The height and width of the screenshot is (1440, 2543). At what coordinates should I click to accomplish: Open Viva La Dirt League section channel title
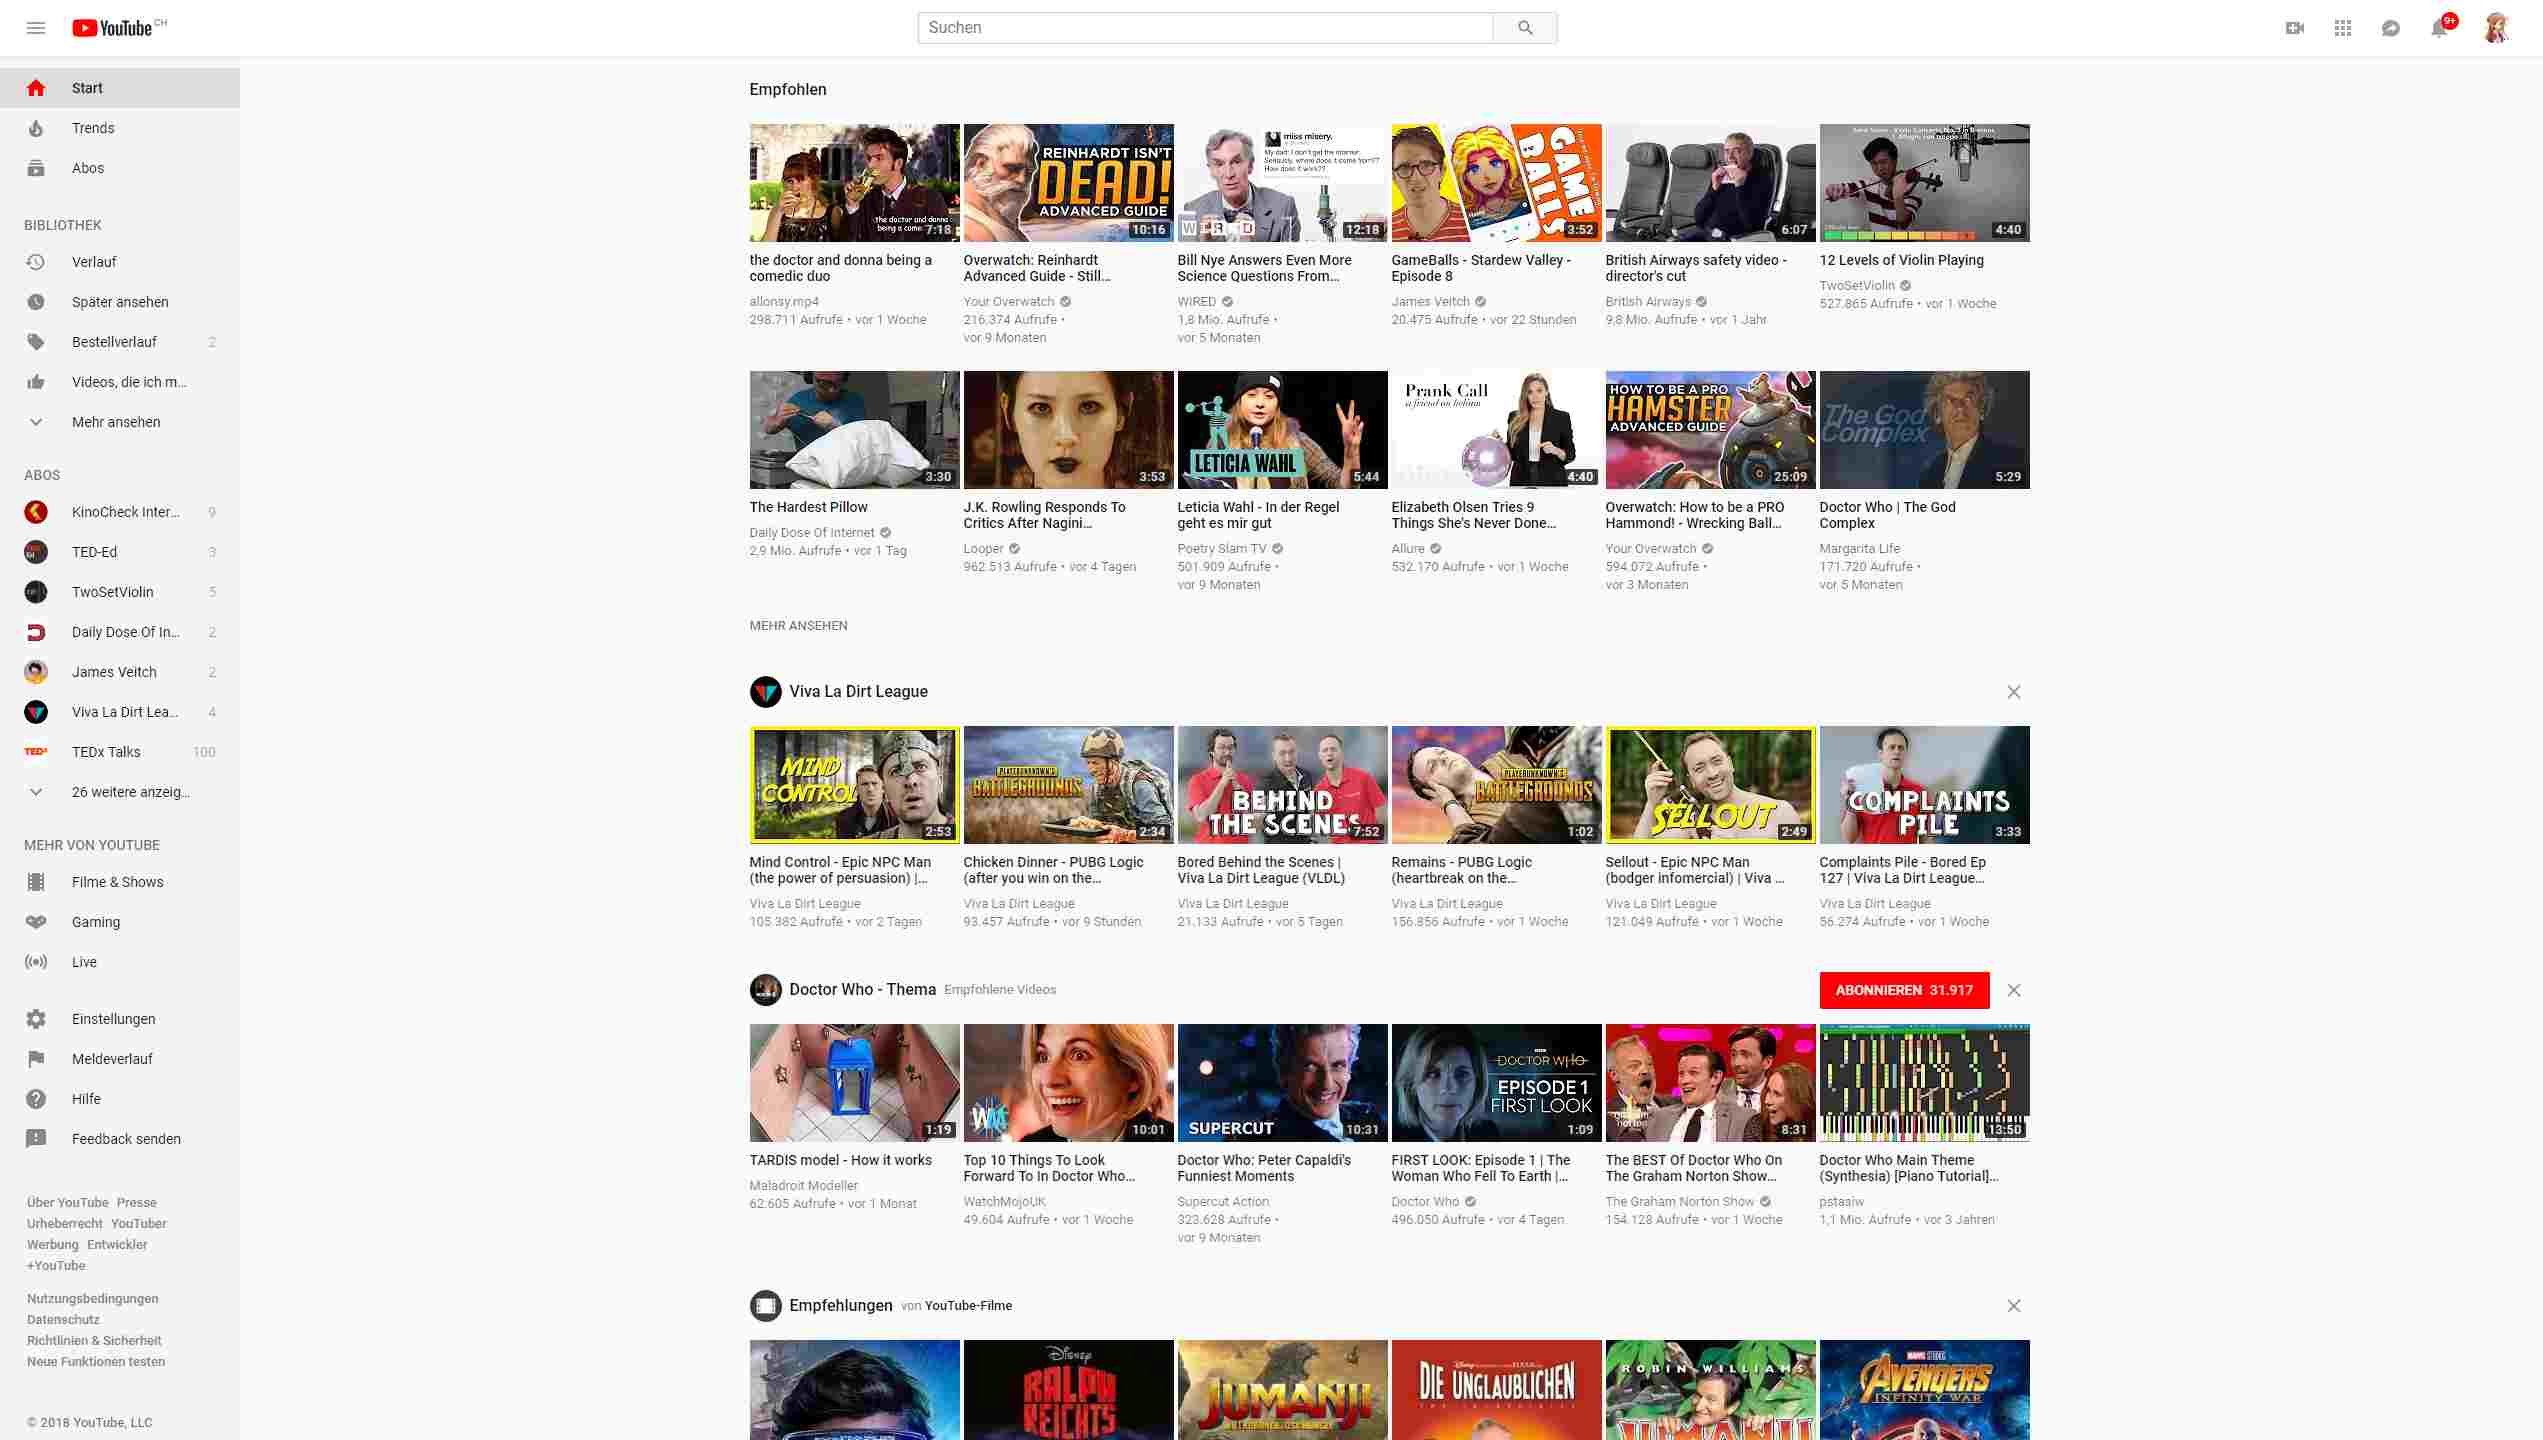click(x=858, y=692)
